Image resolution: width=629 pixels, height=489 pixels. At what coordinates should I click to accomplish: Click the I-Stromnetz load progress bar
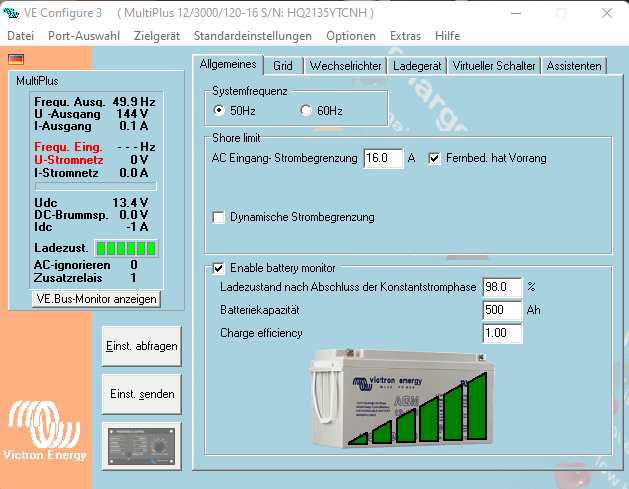(x=96, y=186)
